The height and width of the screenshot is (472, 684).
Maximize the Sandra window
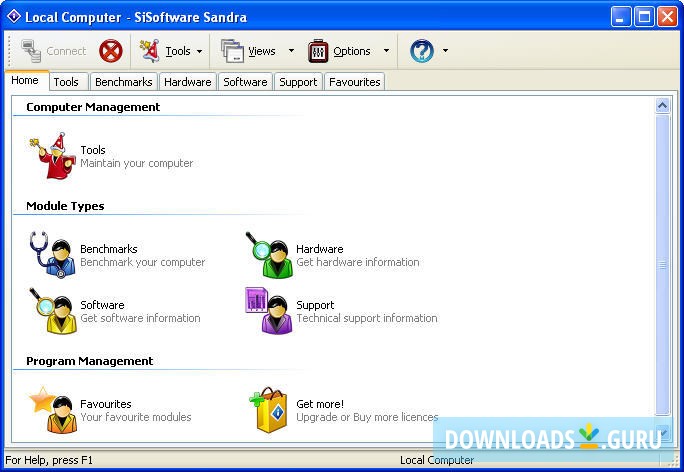point(644,17)
